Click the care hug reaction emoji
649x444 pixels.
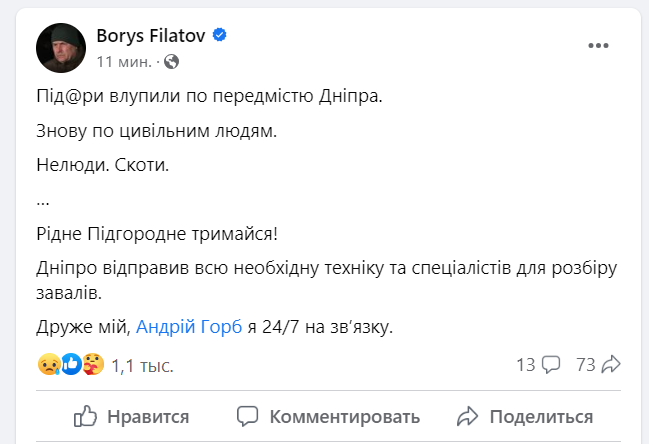click(91, 365)
